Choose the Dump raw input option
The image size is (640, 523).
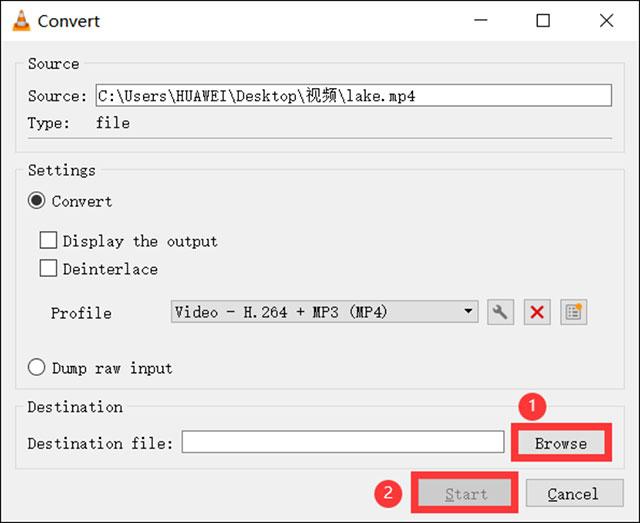pos(37,368)
